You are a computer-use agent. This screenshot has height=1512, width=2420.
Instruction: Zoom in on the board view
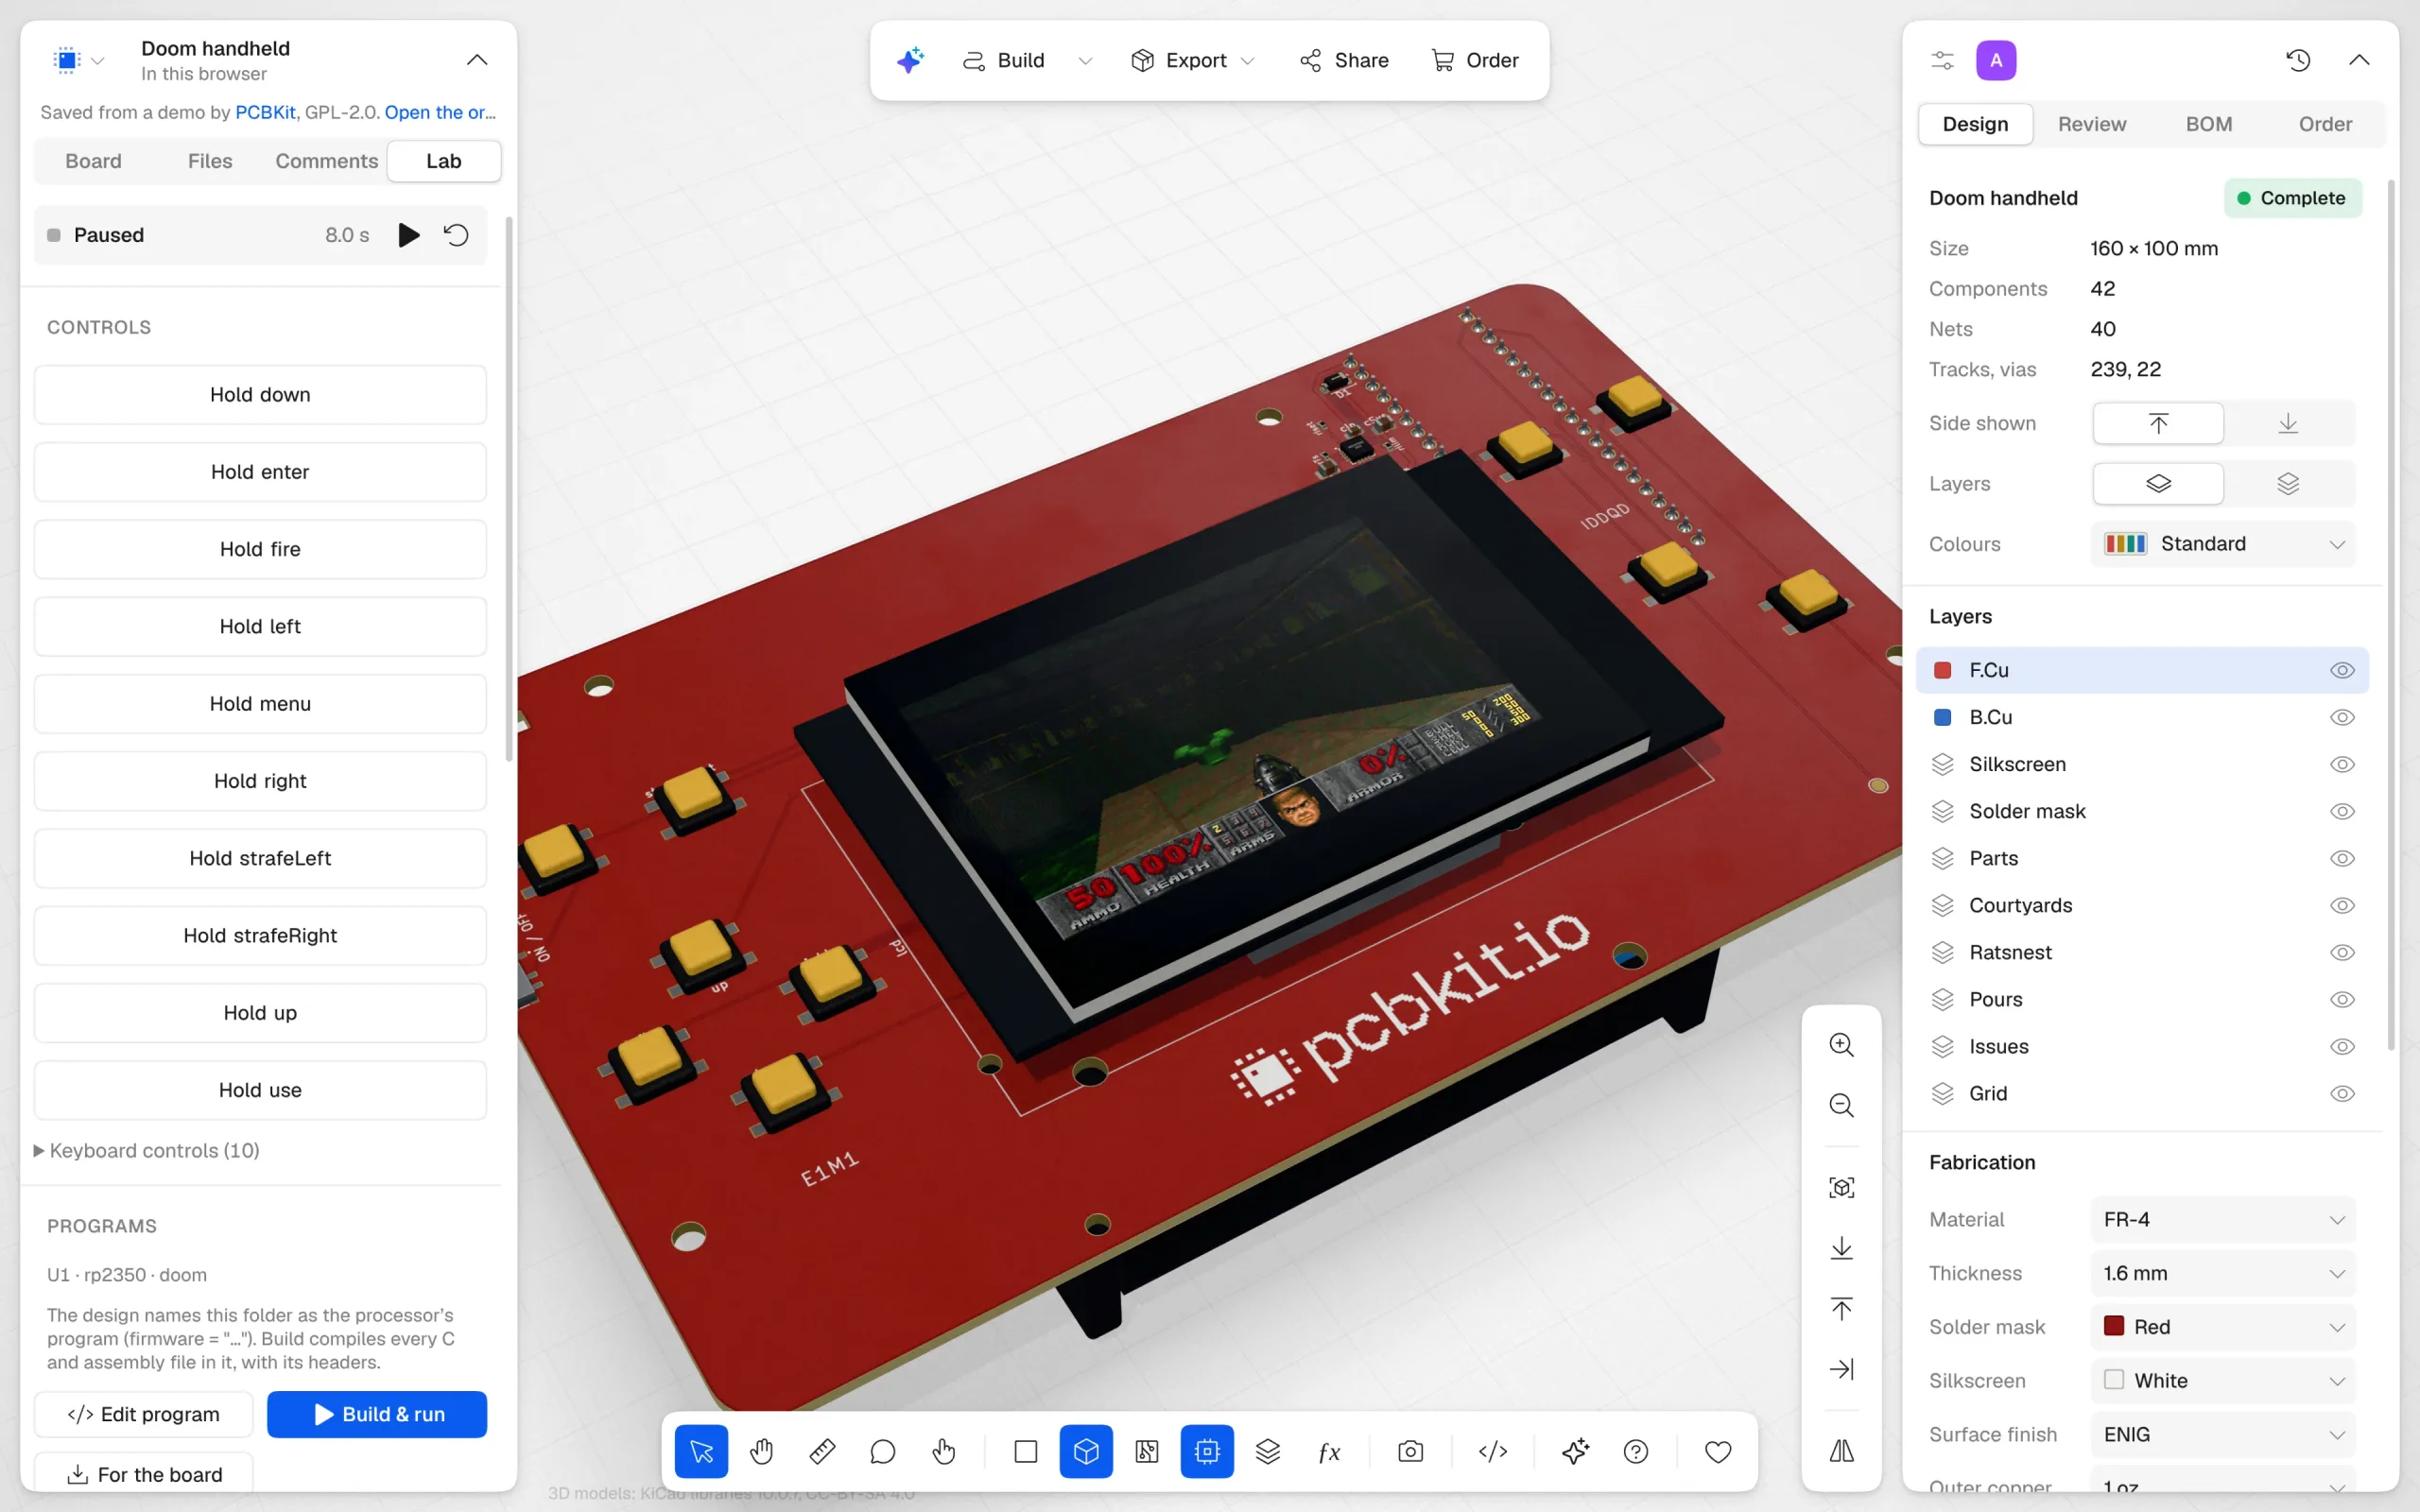tap(1841, 1045)
